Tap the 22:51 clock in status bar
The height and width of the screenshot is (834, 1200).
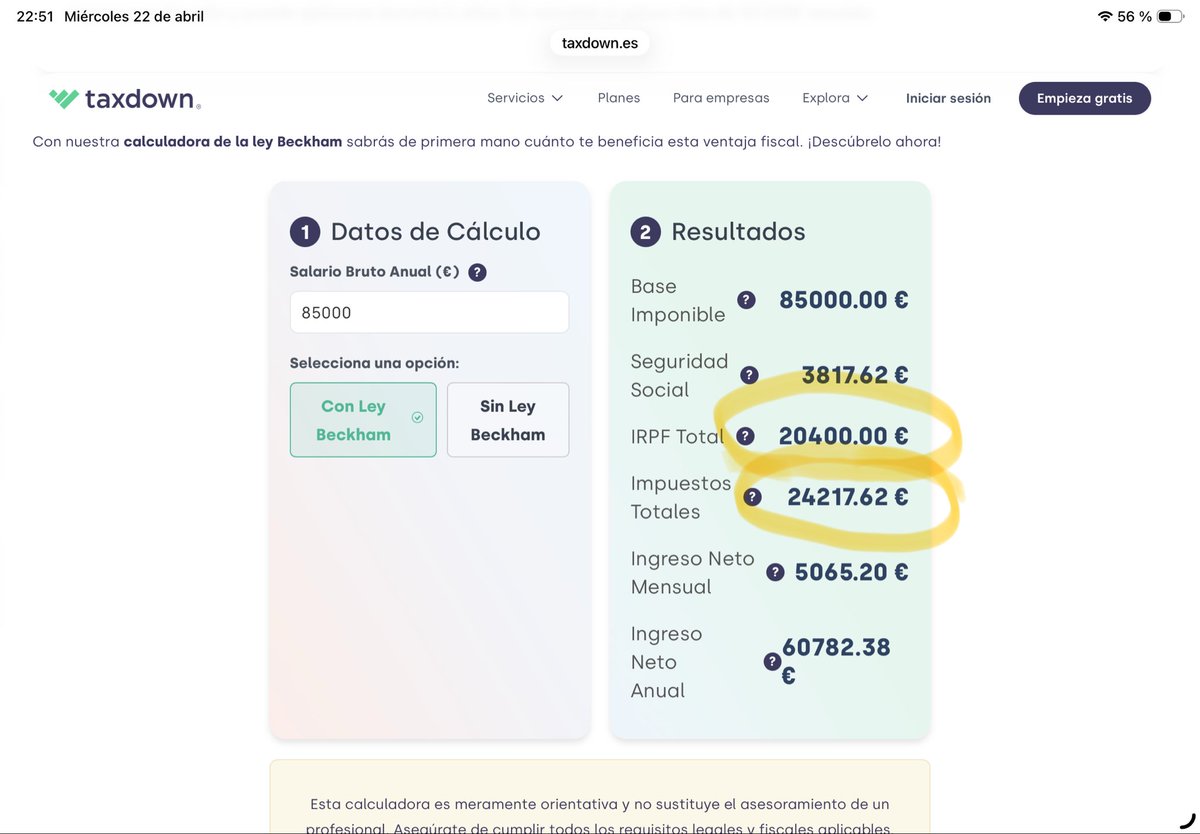tap(35, 16)
